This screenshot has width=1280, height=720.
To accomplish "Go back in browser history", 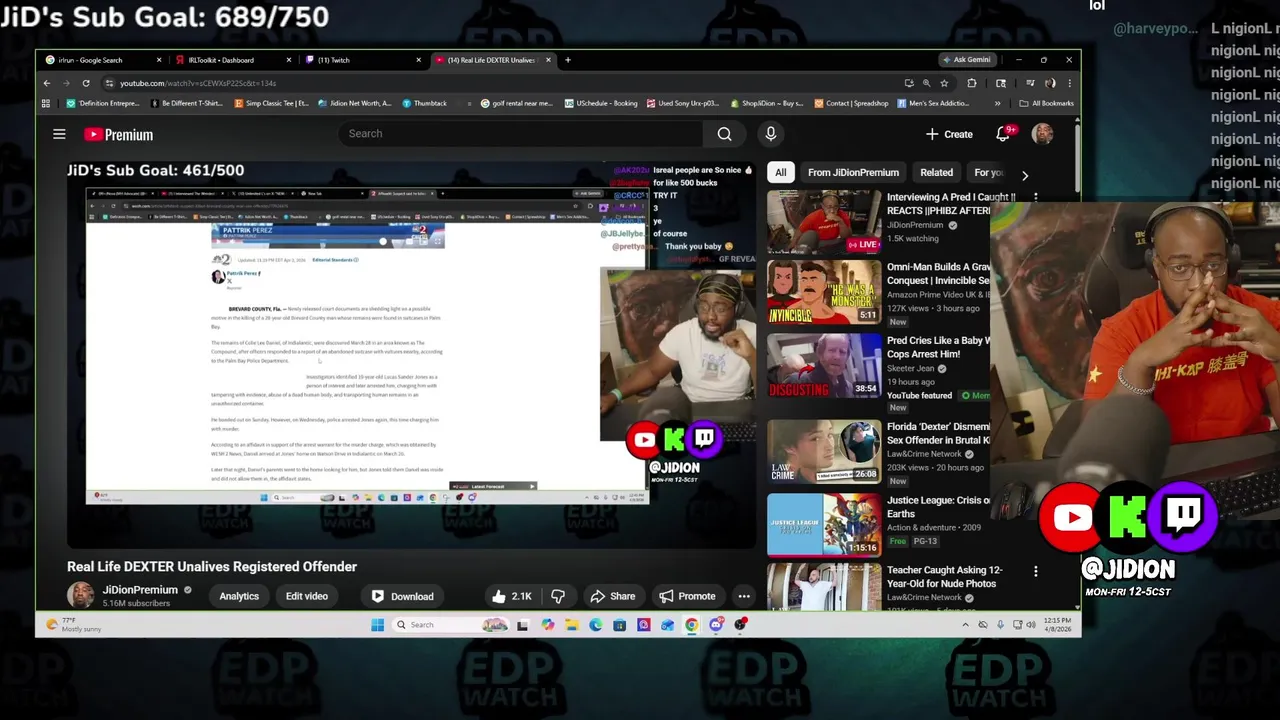I will (47, 83).
